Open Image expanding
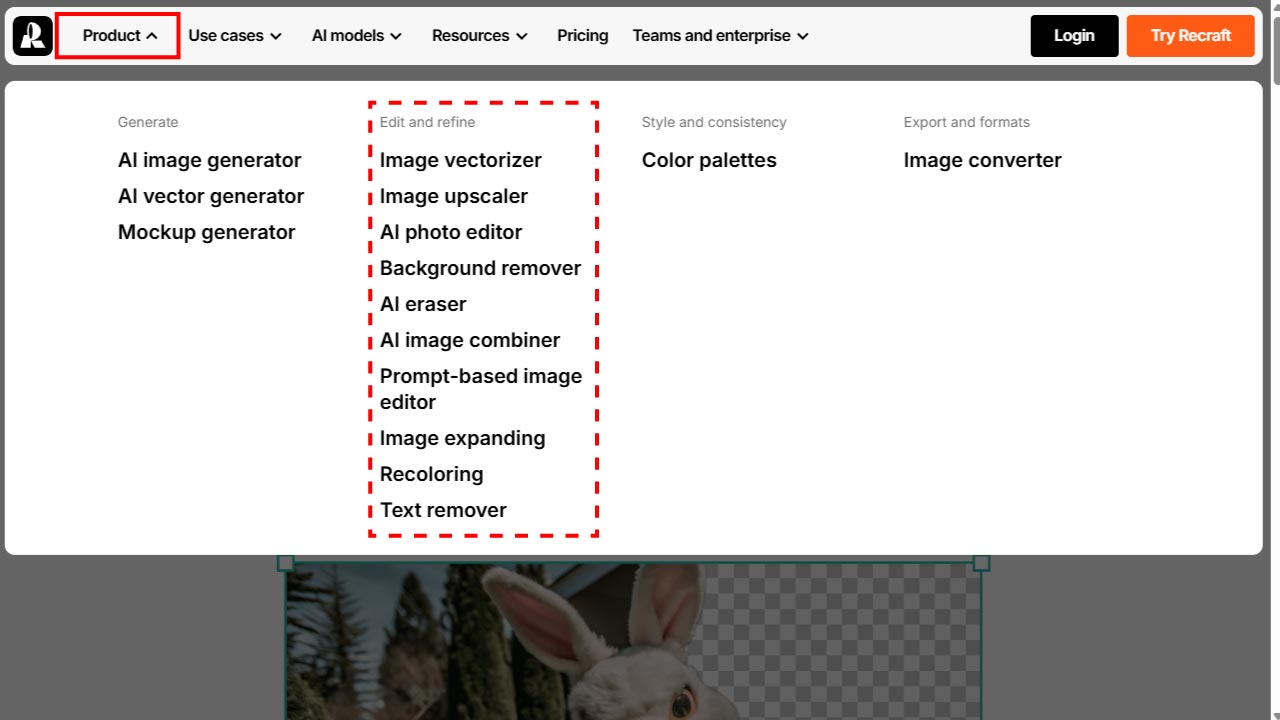The width and height of the screenshot is (1280, 720). (462, 438)
